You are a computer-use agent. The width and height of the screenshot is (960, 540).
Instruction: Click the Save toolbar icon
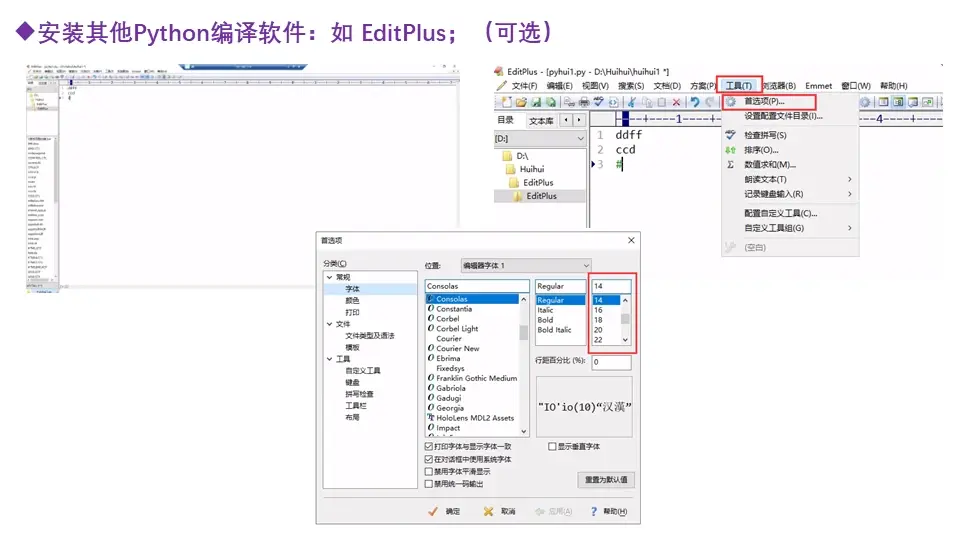[x=536, y=102]
